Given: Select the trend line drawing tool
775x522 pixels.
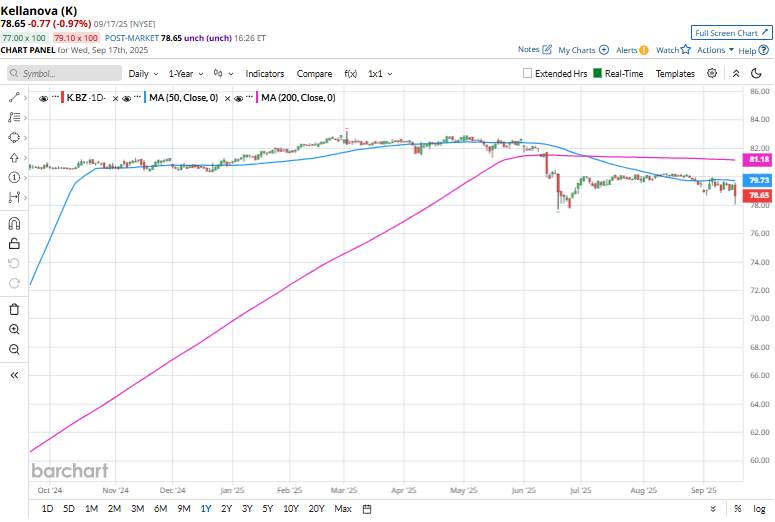Looking at the screenshot, I should coord(14,97).
